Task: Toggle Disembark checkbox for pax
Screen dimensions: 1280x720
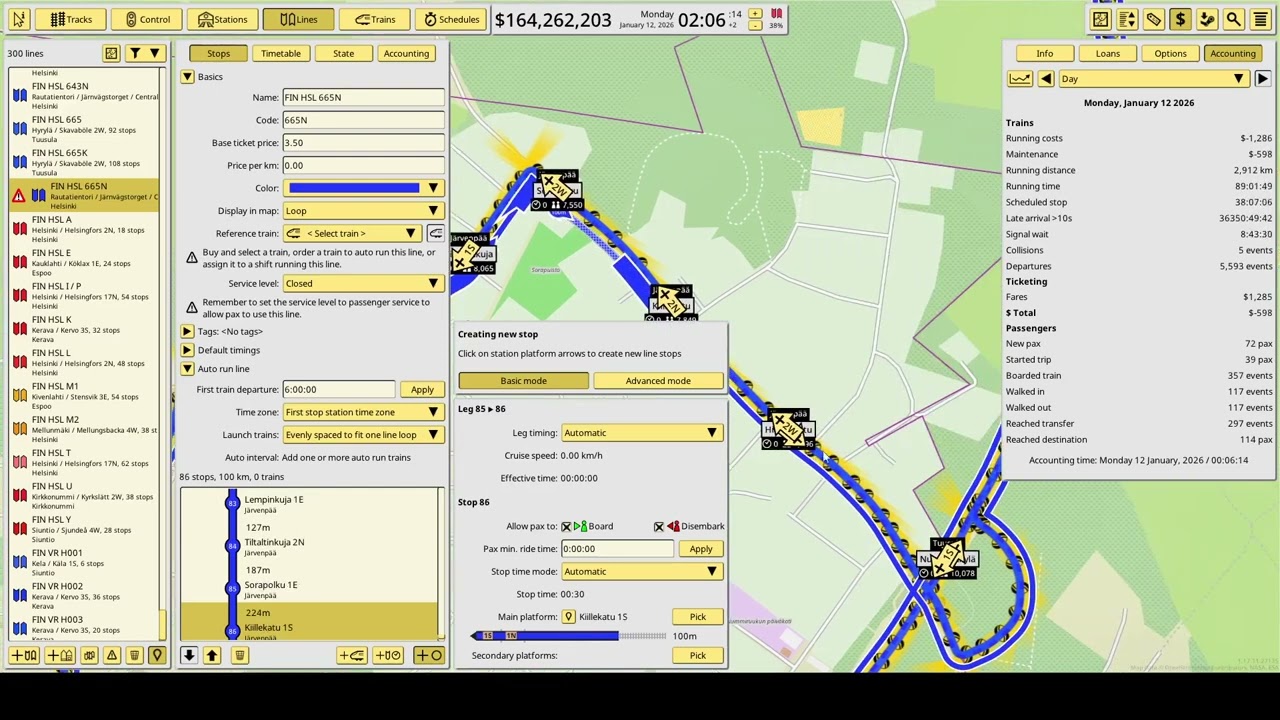Action: tap(659, 527)
